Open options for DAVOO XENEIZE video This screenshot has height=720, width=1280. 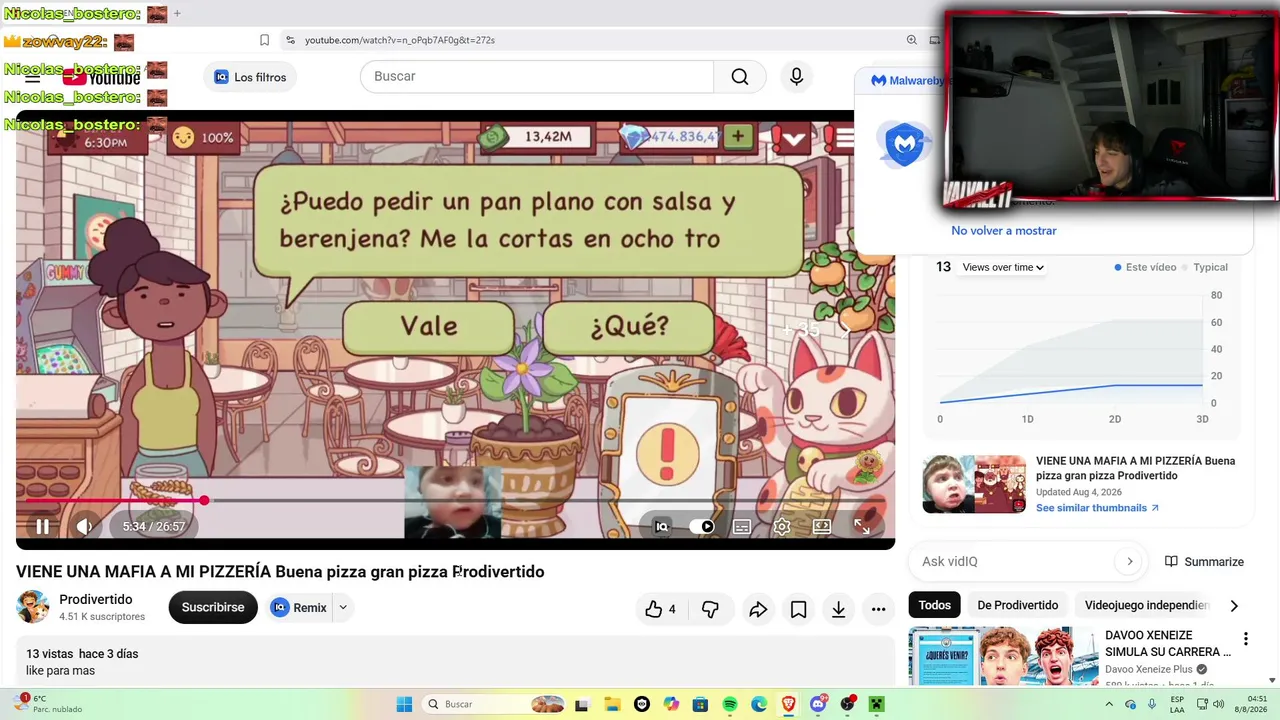(1245, 639)
